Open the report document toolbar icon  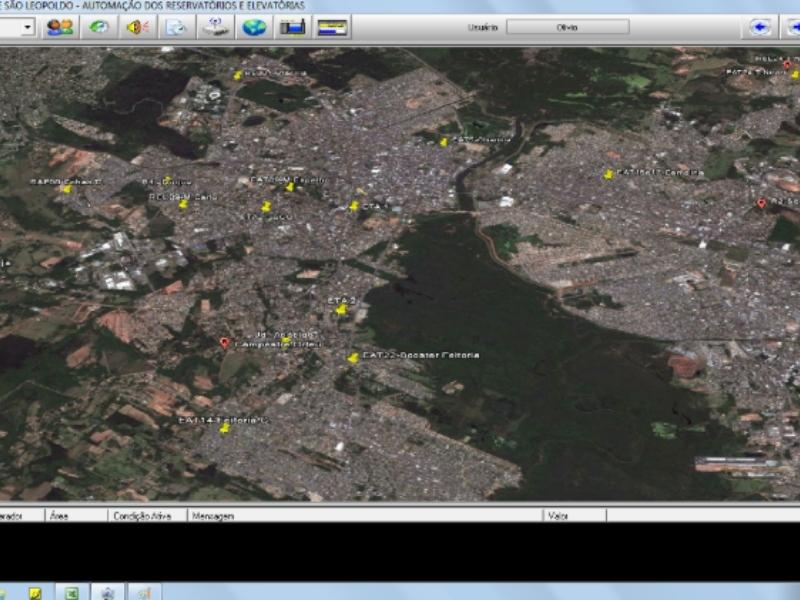pyautogui.click(x=176, y=27)
